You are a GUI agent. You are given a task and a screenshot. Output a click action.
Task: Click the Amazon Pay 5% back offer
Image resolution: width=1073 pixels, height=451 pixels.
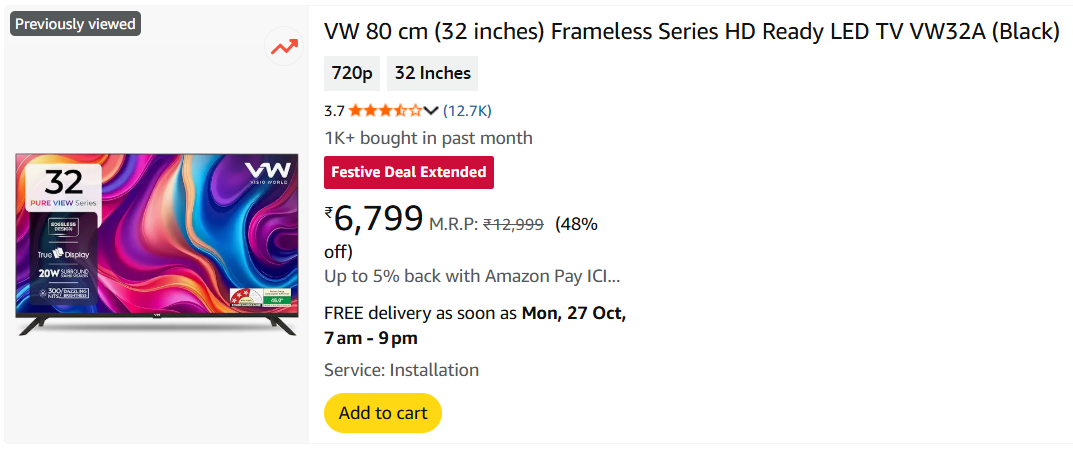pos(472,276)
